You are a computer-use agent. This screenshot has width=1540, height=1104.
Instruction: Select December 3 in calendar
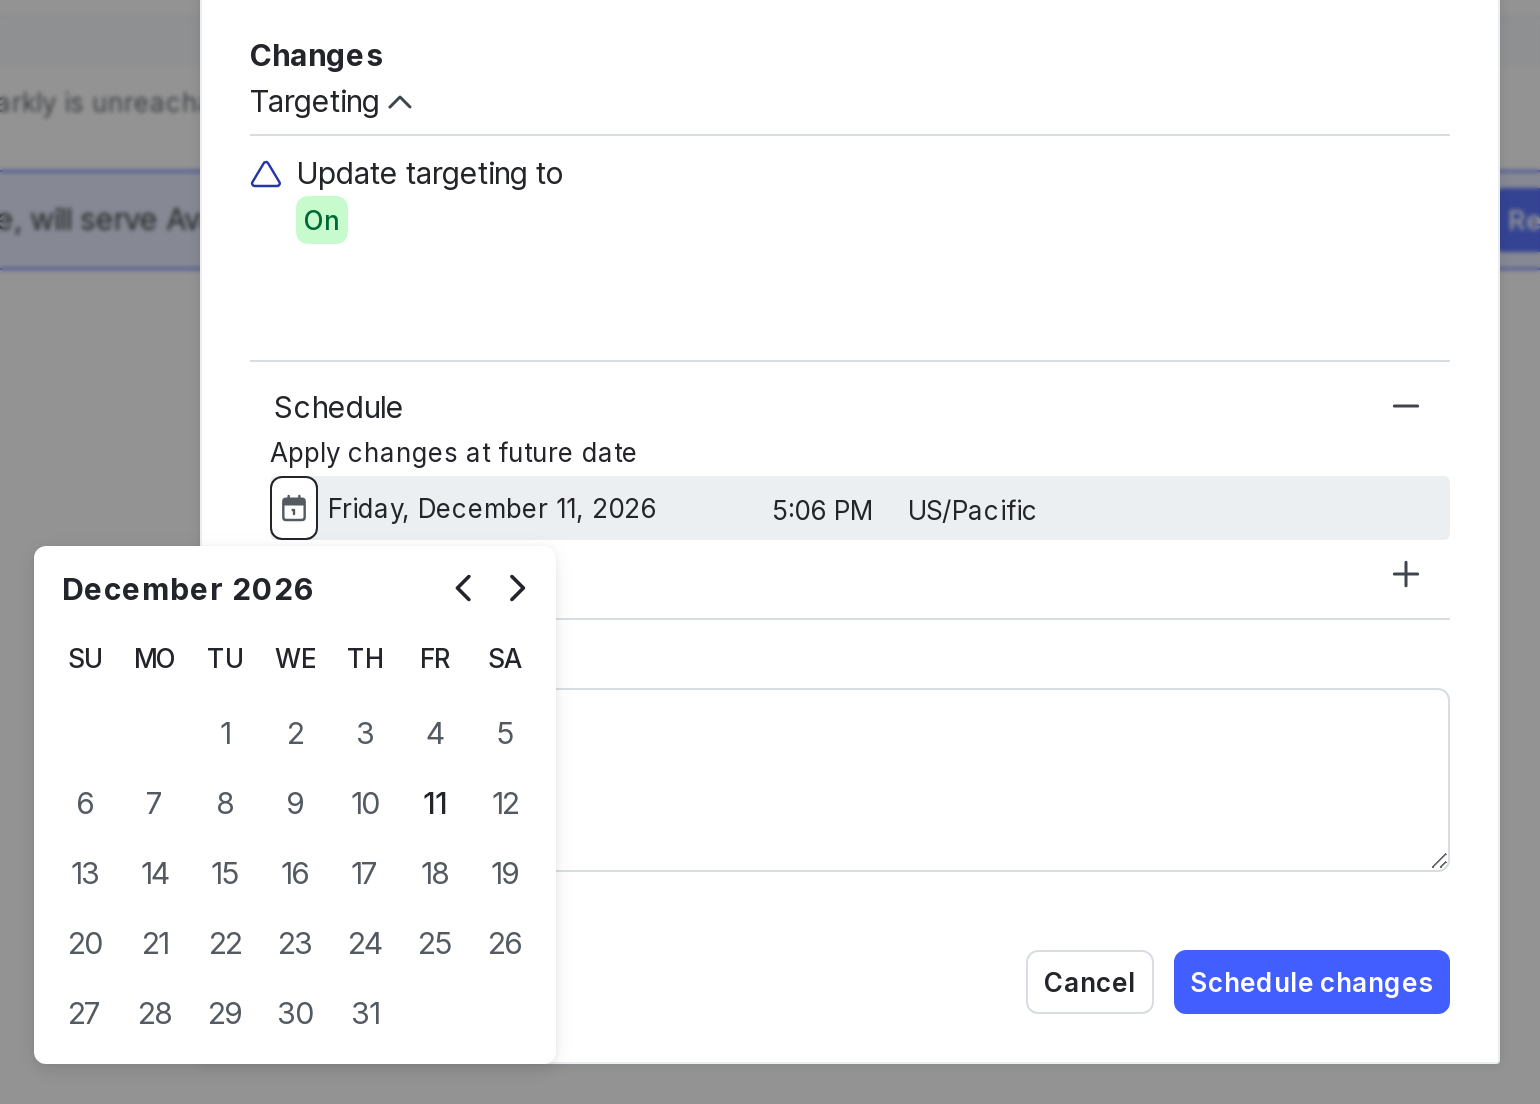click(x=366, y=734)
